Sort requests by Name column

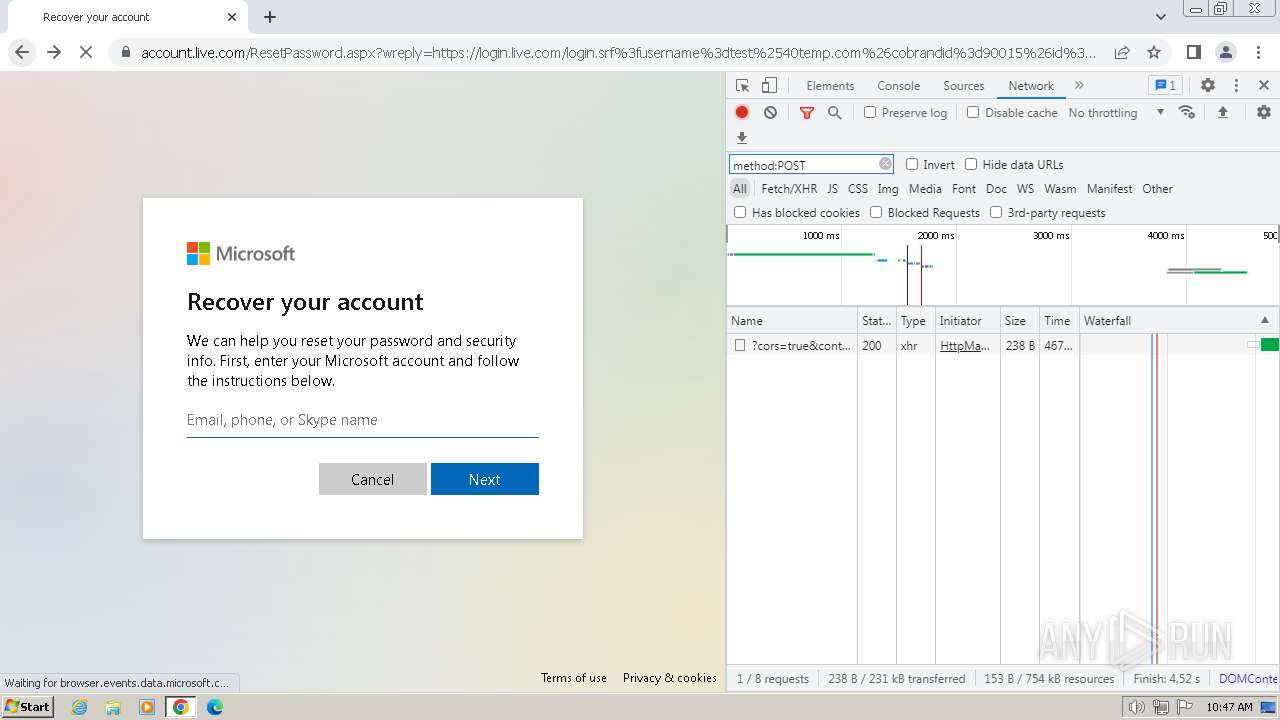pyautogui.click(x=791, y=321)
